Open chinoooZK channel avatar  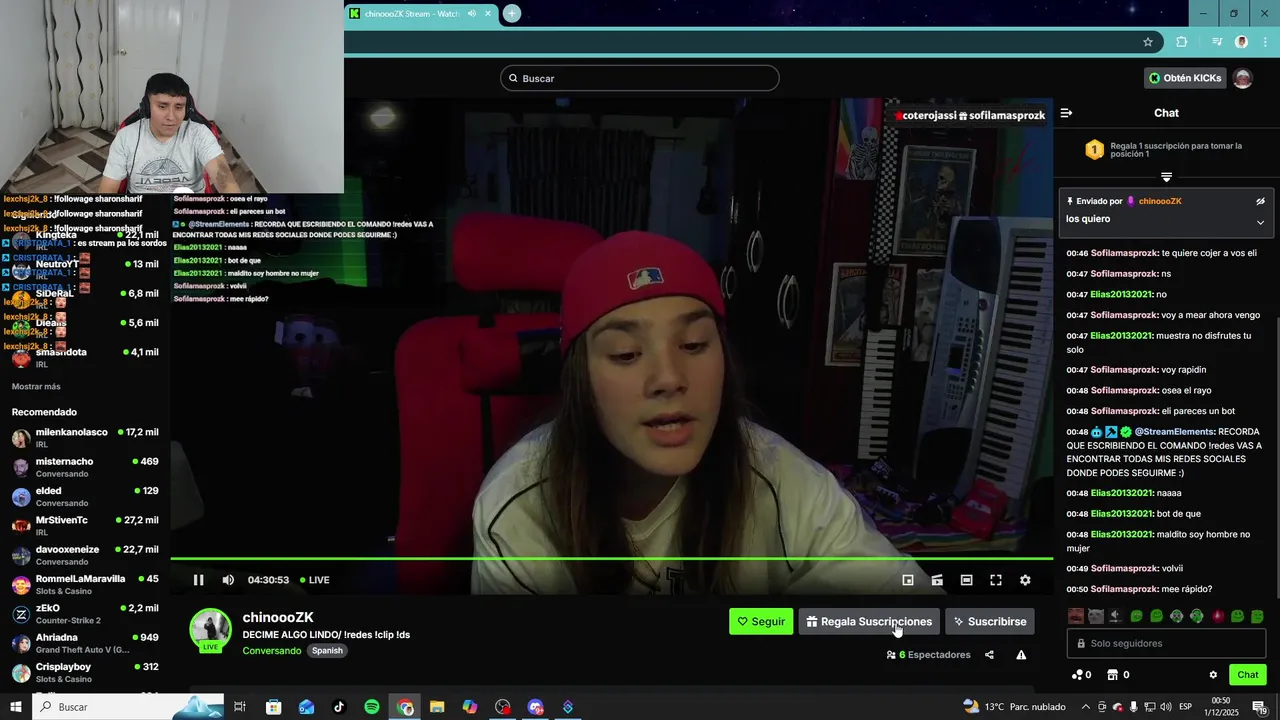[210, 630]
